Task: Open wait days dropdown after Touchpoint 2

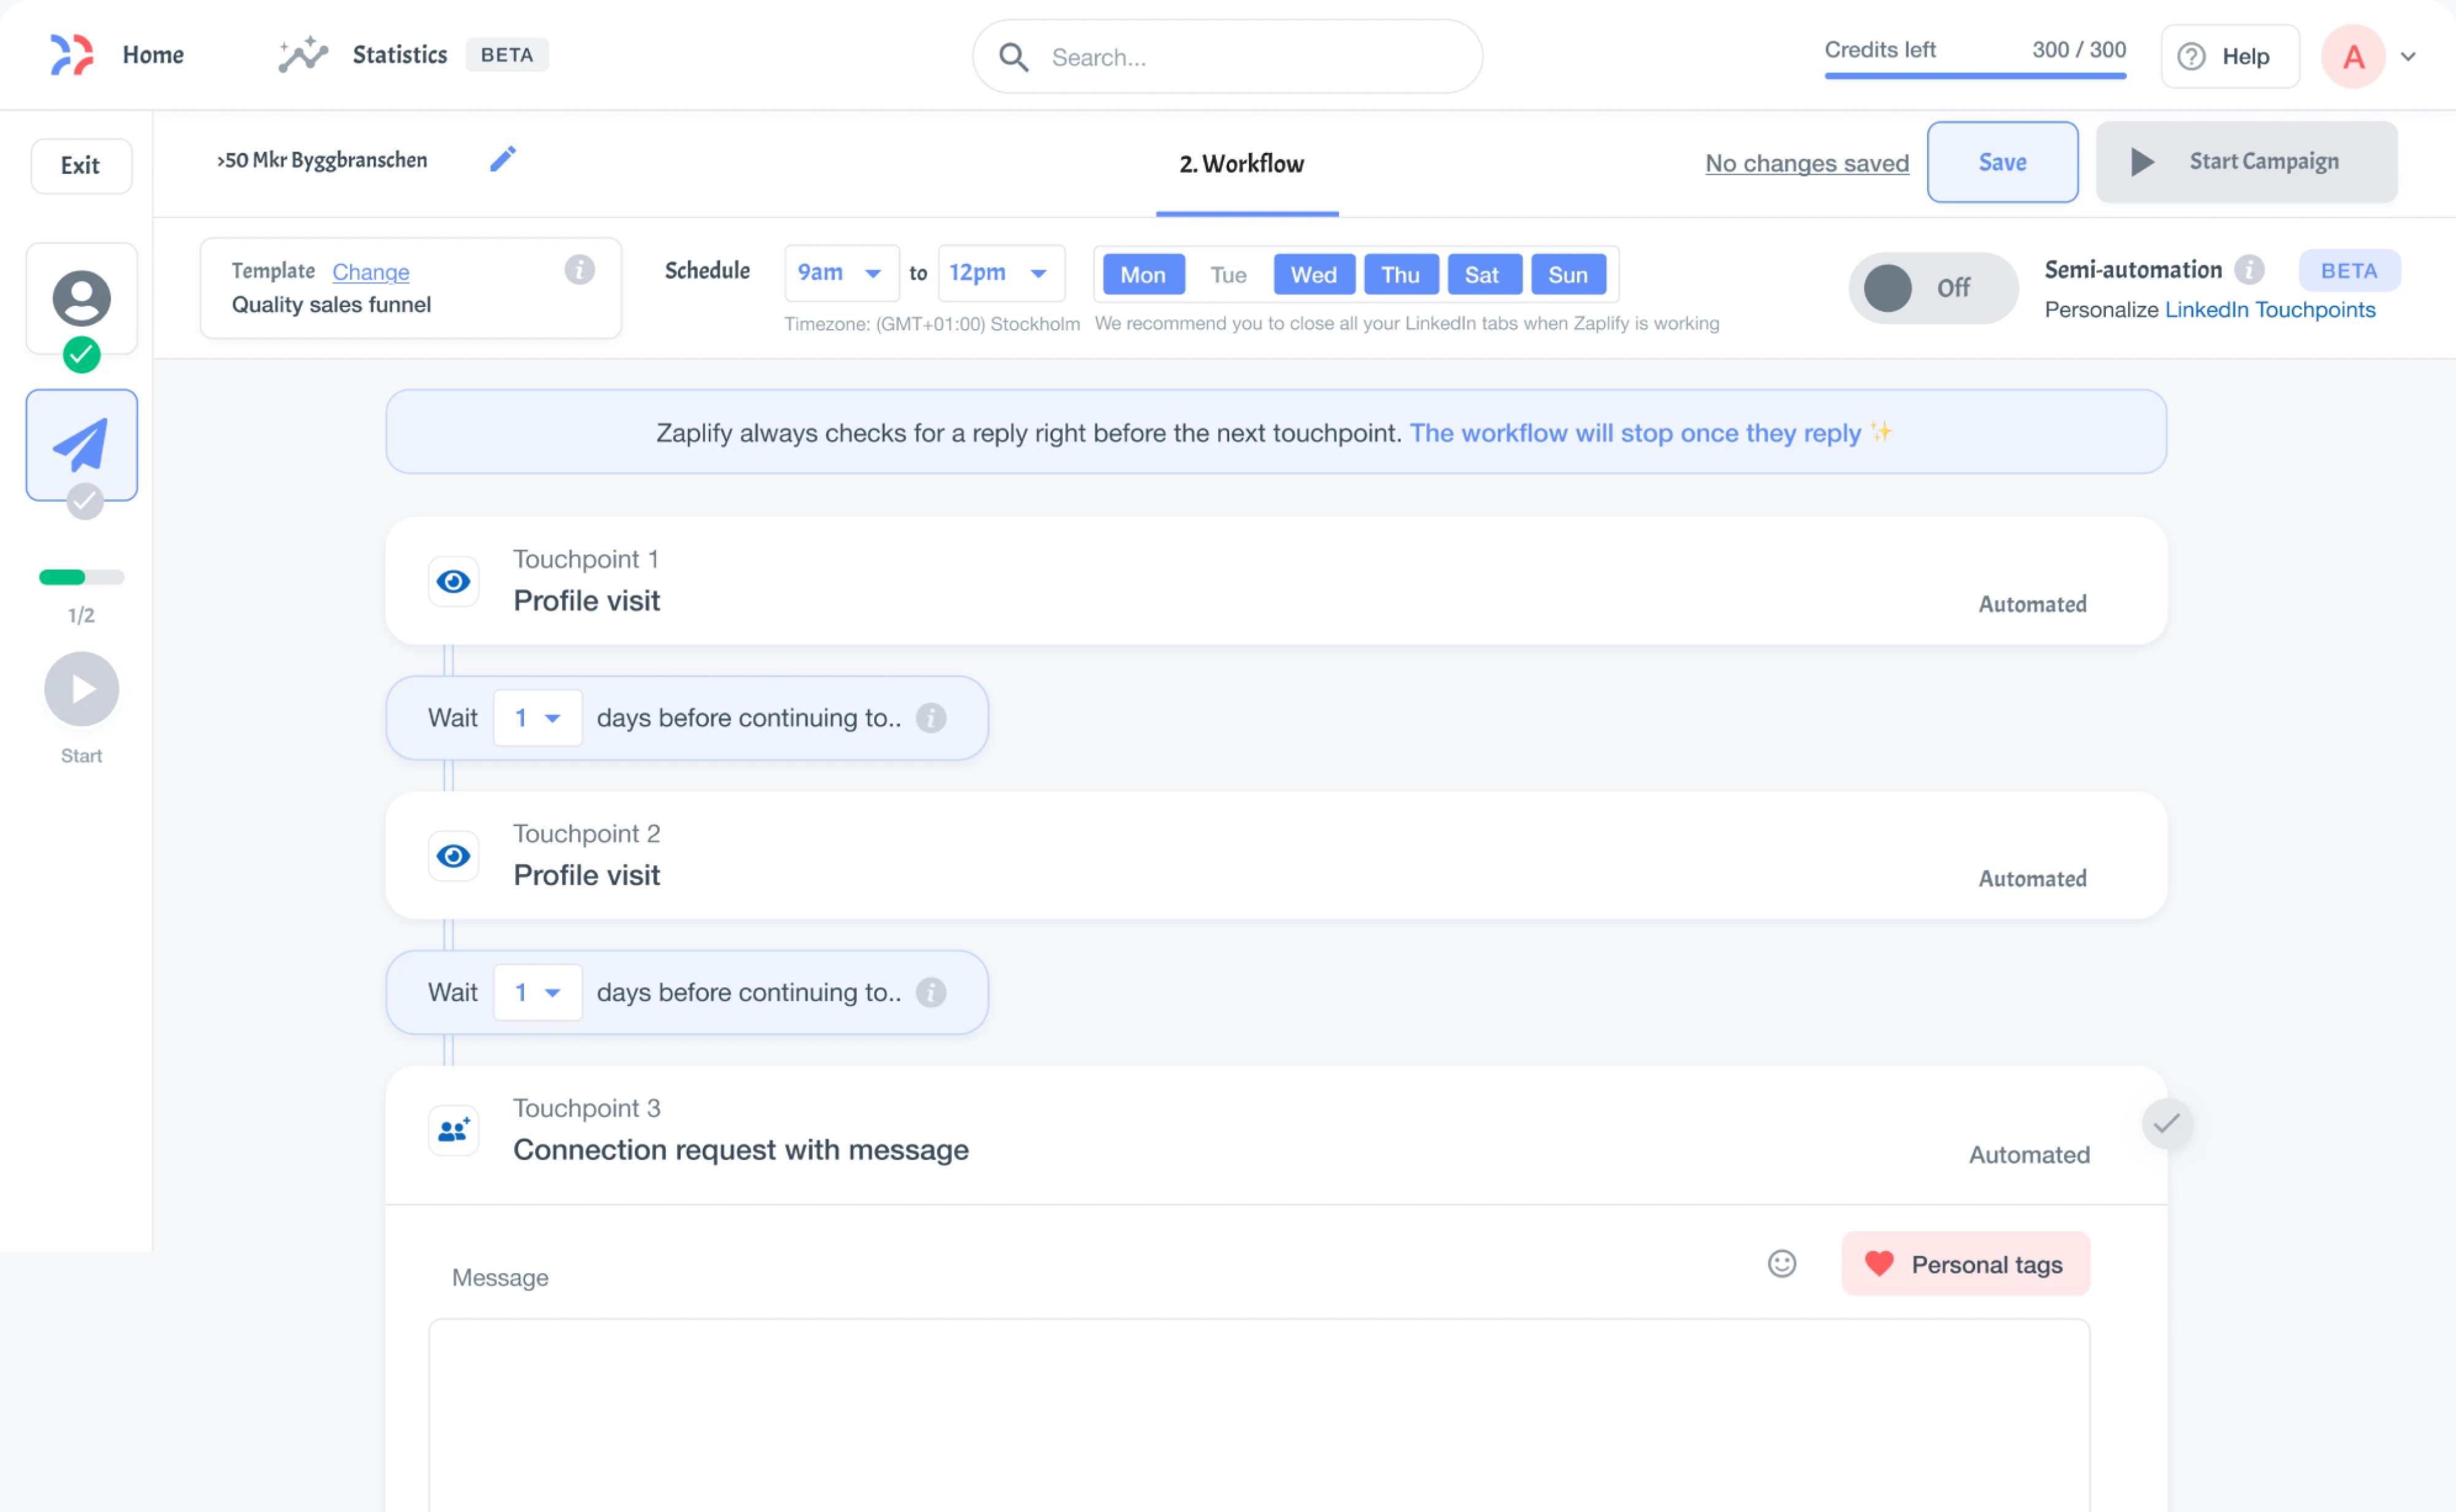Action: pyautogui.click(x=538, y=992)
